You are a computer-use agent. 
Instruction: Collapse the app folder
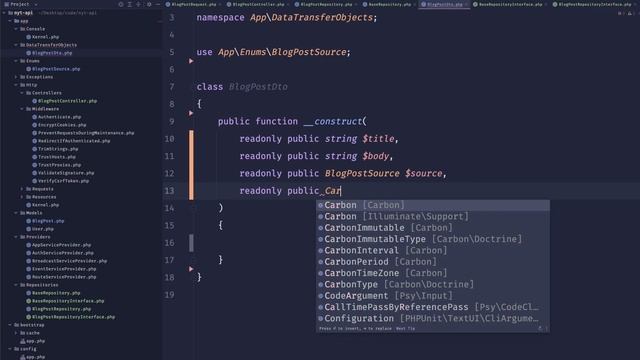click(10, 21)
